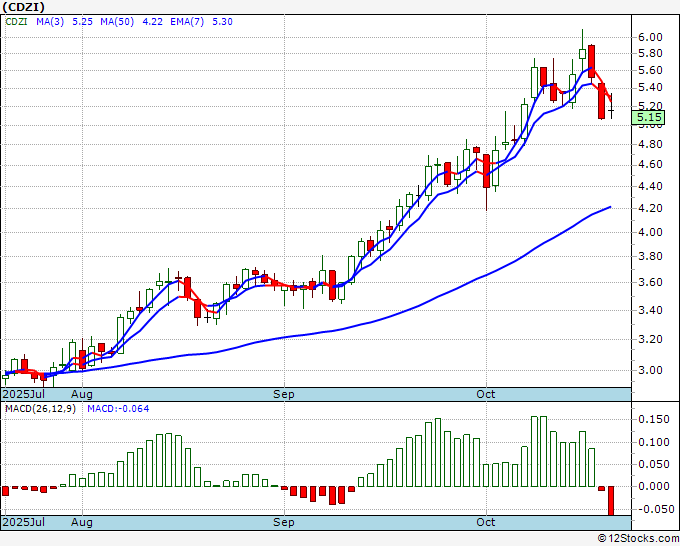Click the last red MACD histogram bar

click(x=611, y=501)
